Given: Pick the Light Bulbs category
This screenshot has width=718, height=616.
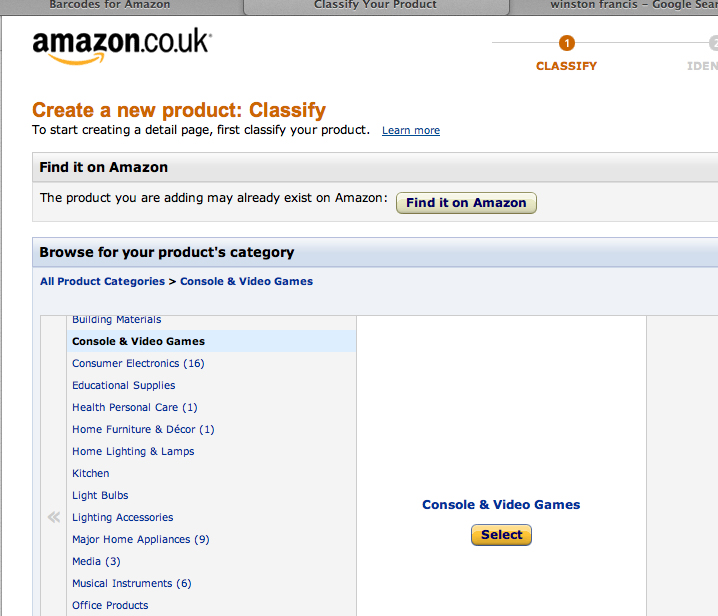Looking at the screenshot, I should click(100, 495).
